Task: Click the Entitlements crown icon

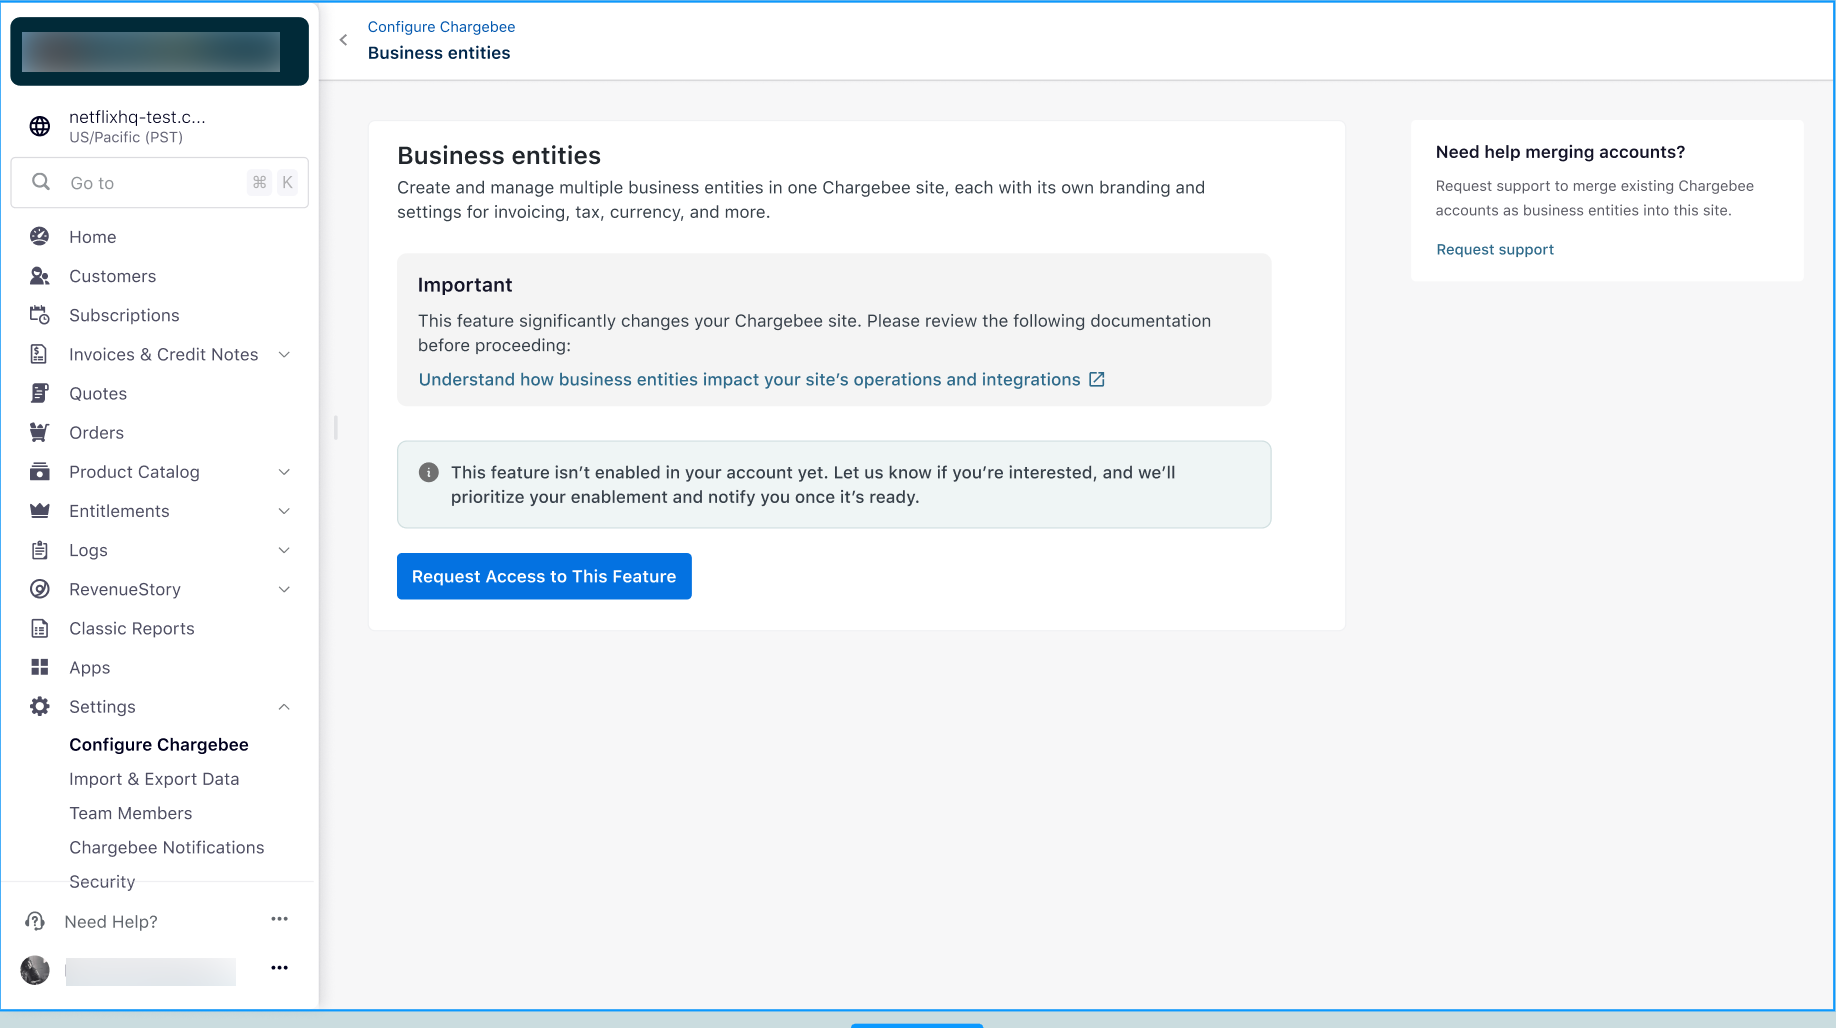Action: [40, 511]
